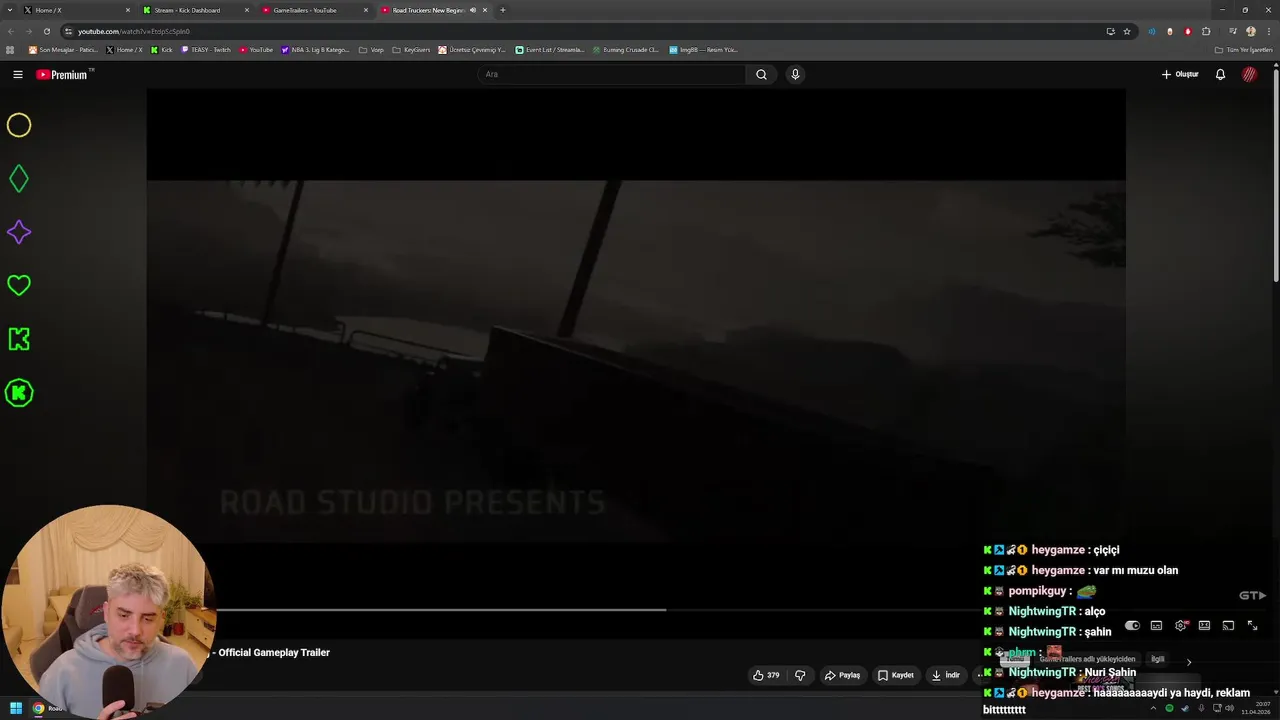This screenshot has width=1280, height=720.
Task: Download the video with İndir
Action: [945, 675]
